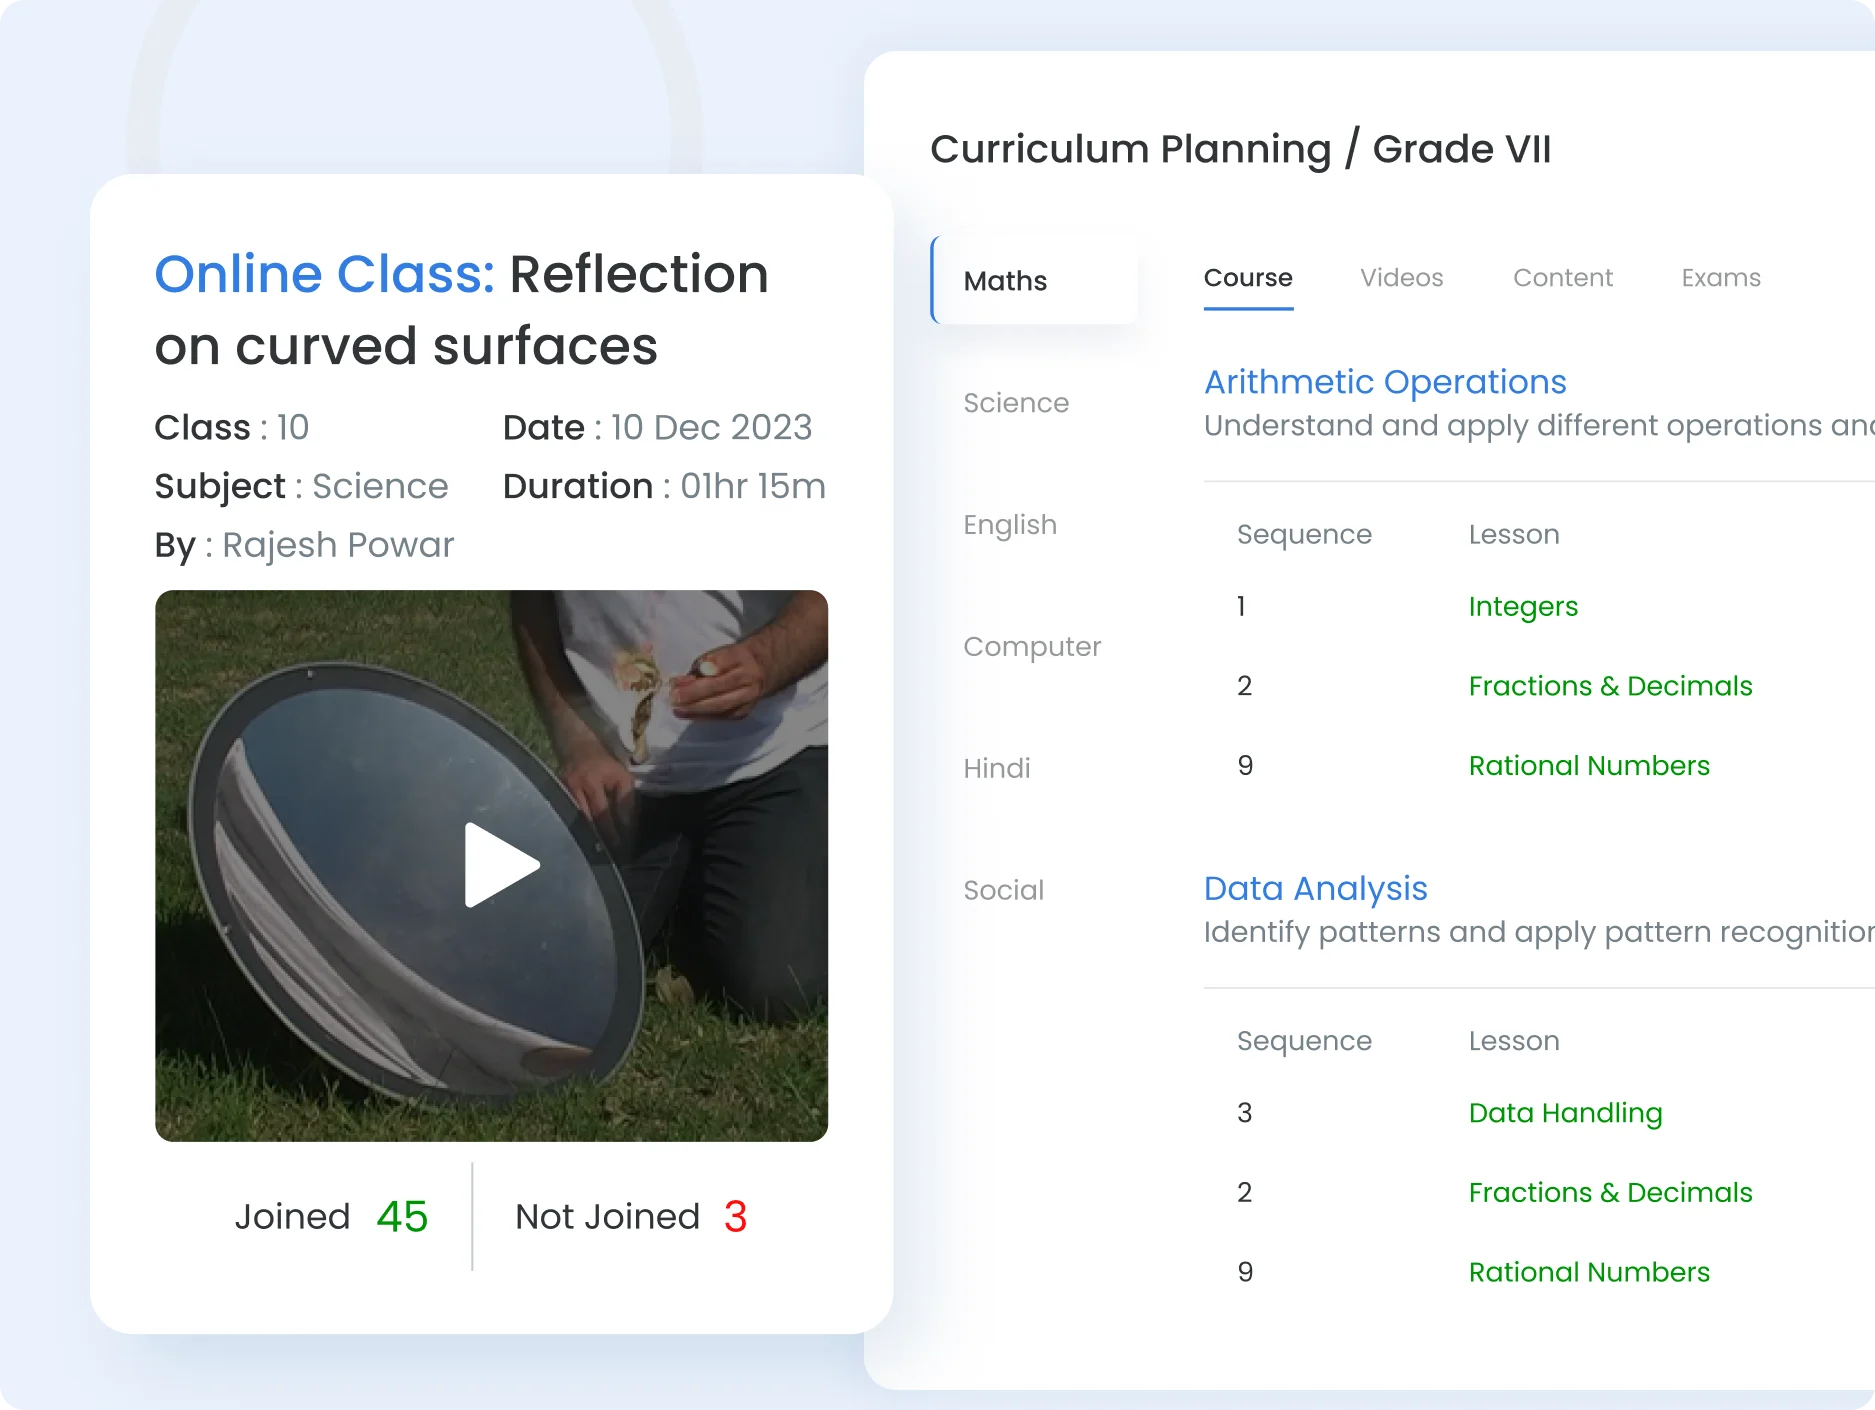Viewport: 1875px width, 1410px height.
Task: Open Rational Numbers under Arithmetic Operations
Action: 1588,766
